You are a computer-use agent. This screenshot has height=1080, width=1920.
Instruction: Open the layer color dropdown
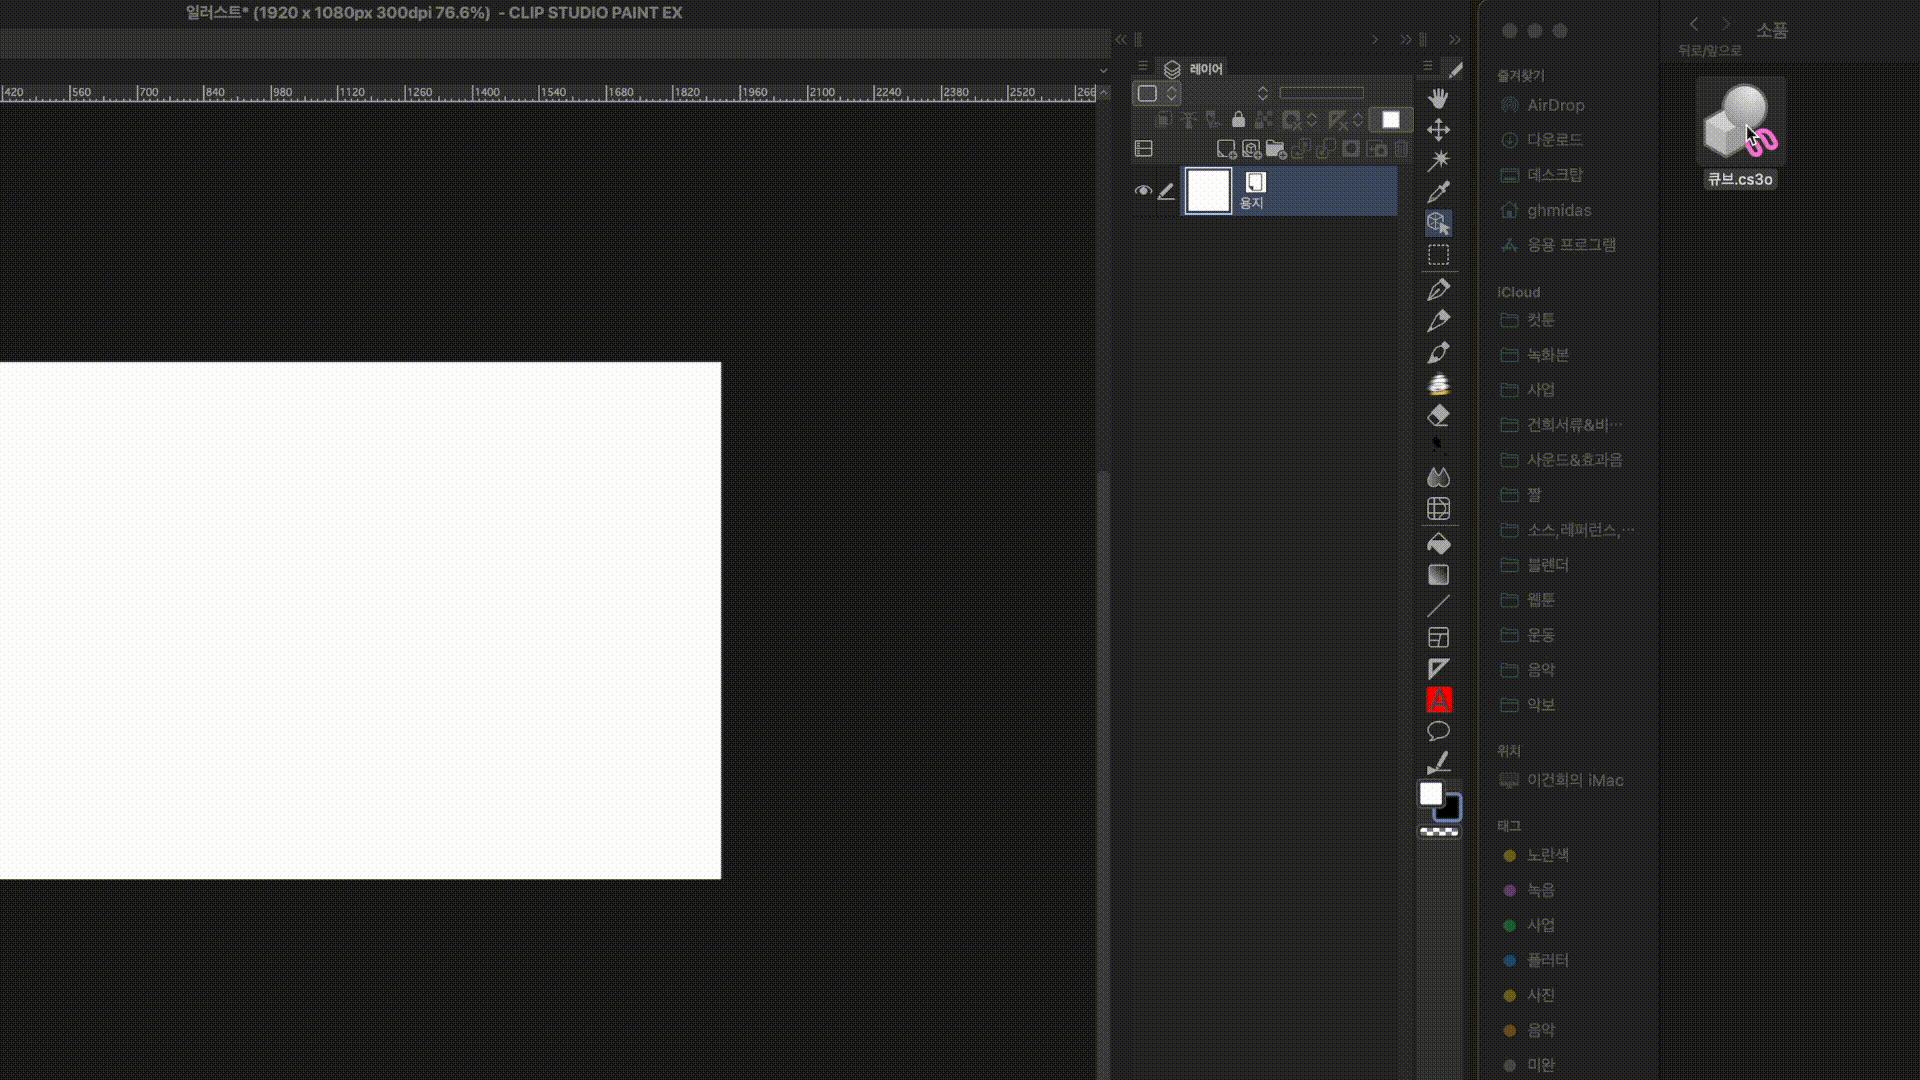click(1158, 93)
